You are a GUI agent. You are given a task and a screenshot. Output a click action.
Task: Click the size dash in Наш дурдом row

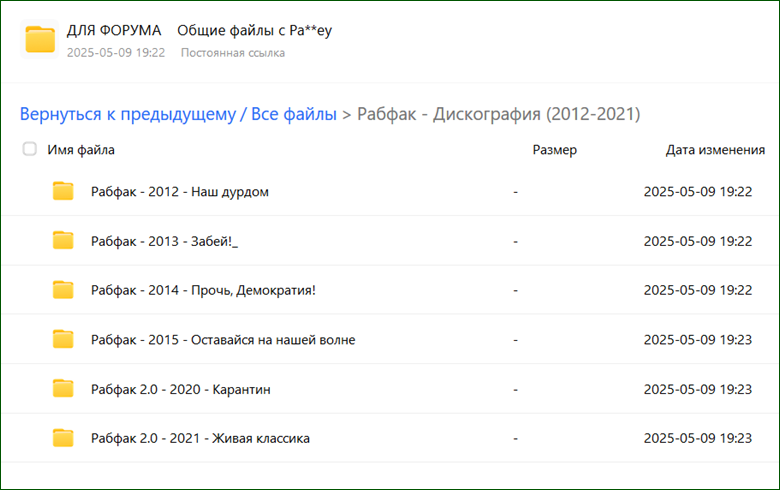[x=515, y=192]
